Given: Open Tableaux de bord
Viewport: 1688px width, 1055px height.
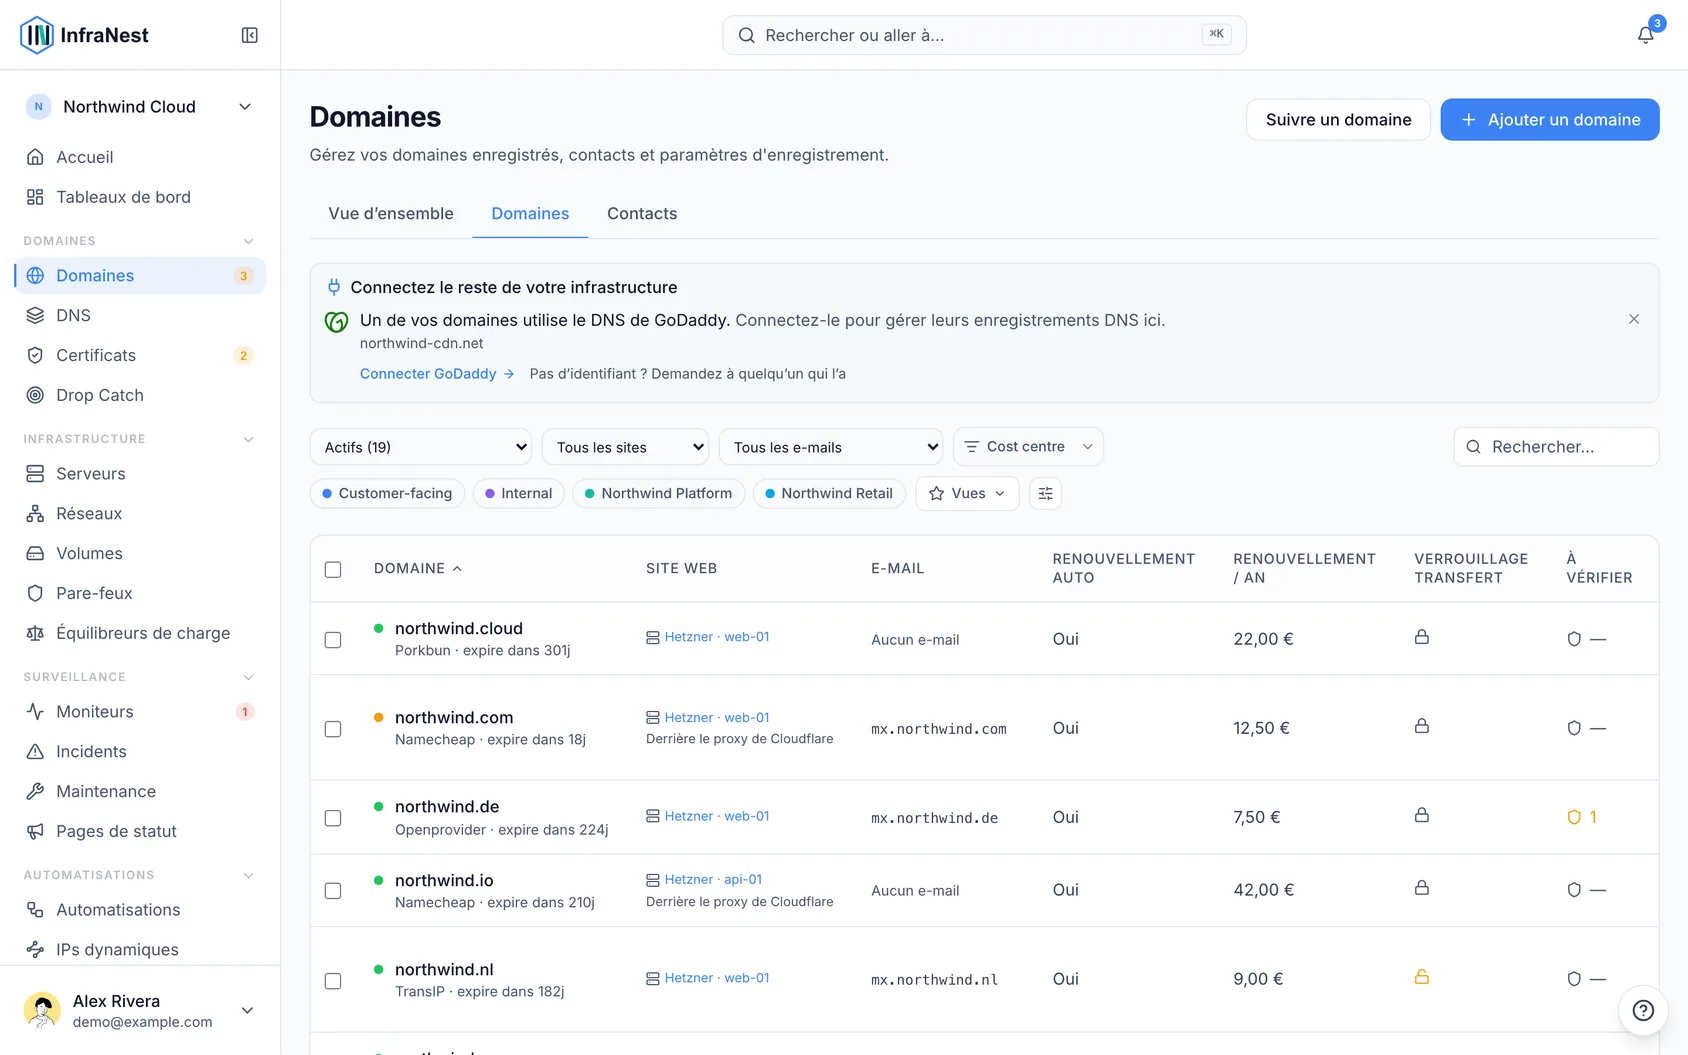Looking at the screenshot, I should tap(140, 197).
